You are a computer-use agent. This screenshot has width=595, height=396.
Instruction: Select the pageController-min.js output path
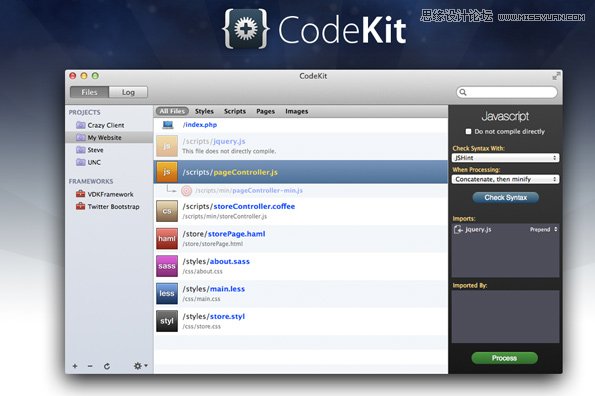(249, 190)
